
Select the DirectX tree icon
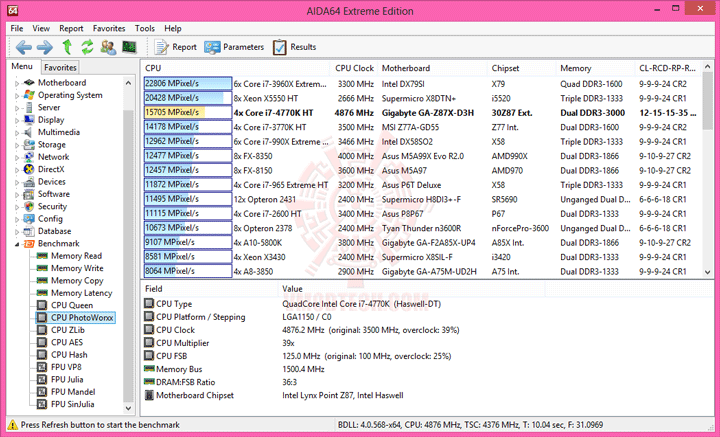click(x=29, y=169)
